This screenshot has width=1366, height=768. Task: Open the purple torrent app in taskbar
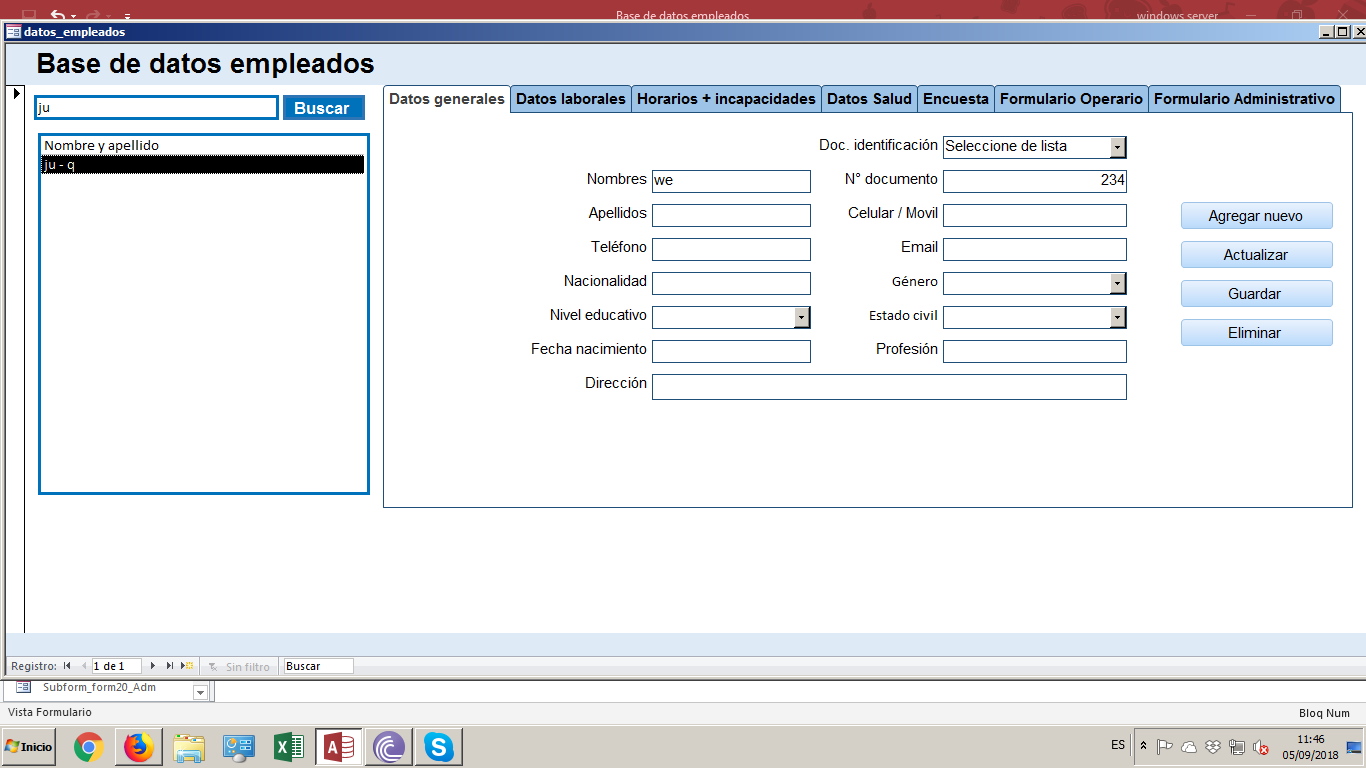389,747
